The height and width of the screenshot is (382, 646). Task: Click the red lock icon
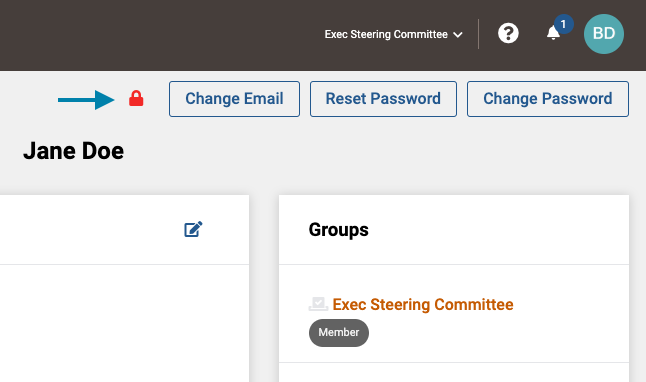136,99
